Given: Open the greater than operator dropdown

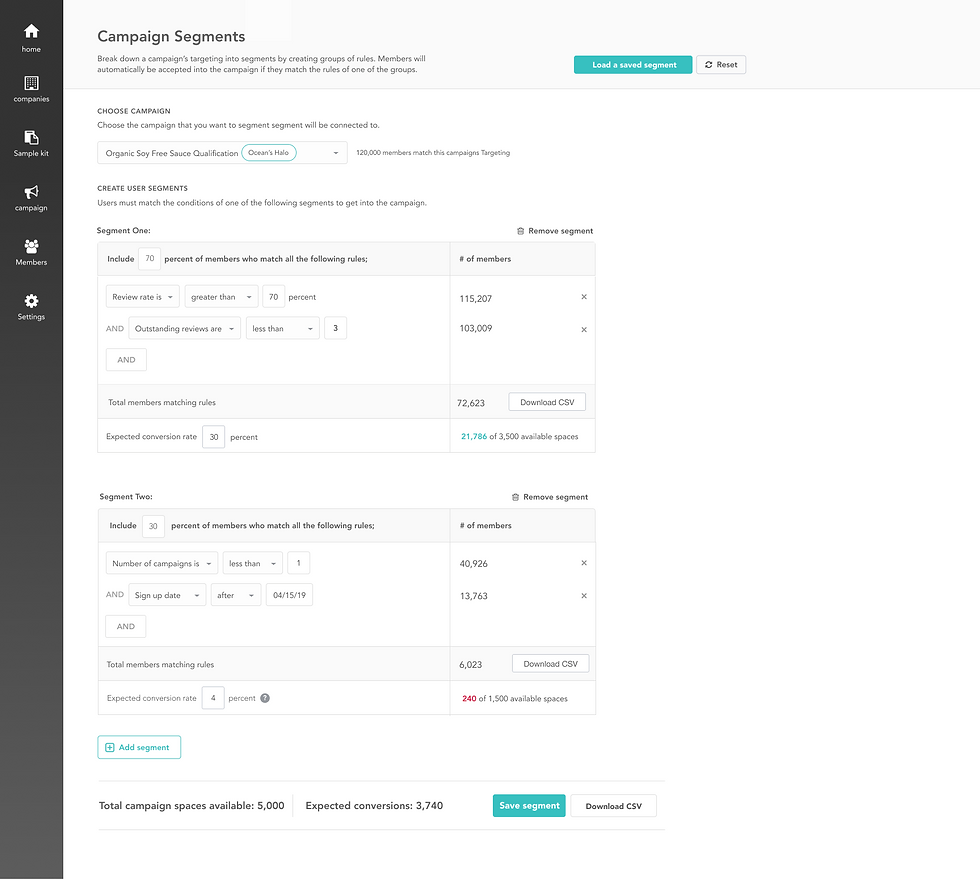Looking at the screenshot, I should (x=221, y=297).
